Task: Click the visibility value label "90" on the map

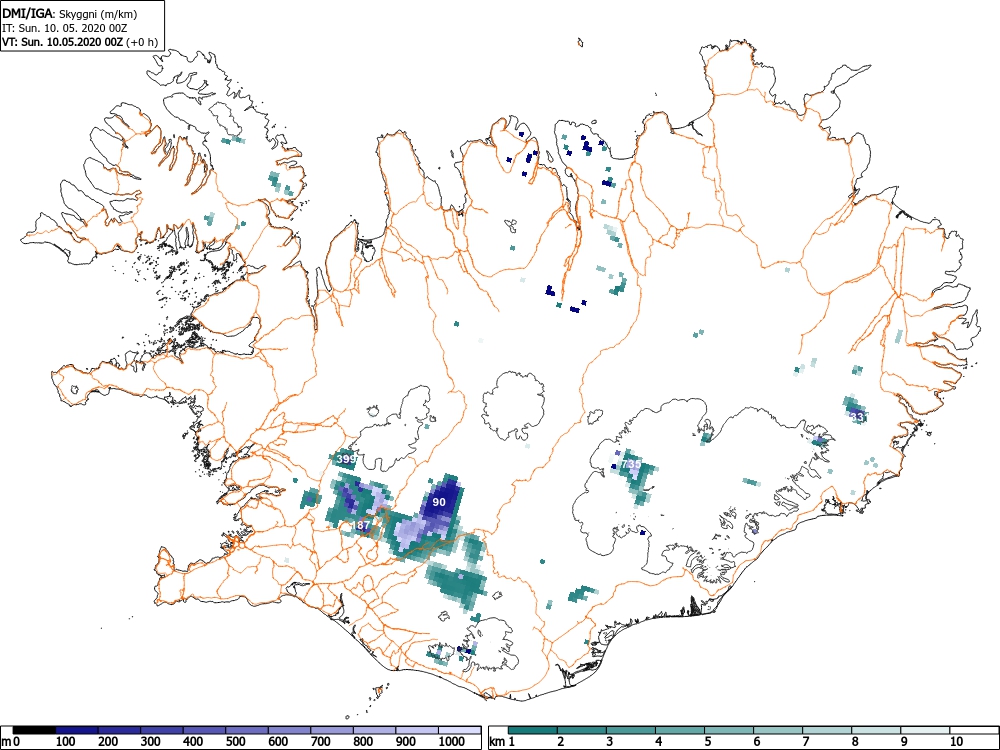Action: coord(439,503)
